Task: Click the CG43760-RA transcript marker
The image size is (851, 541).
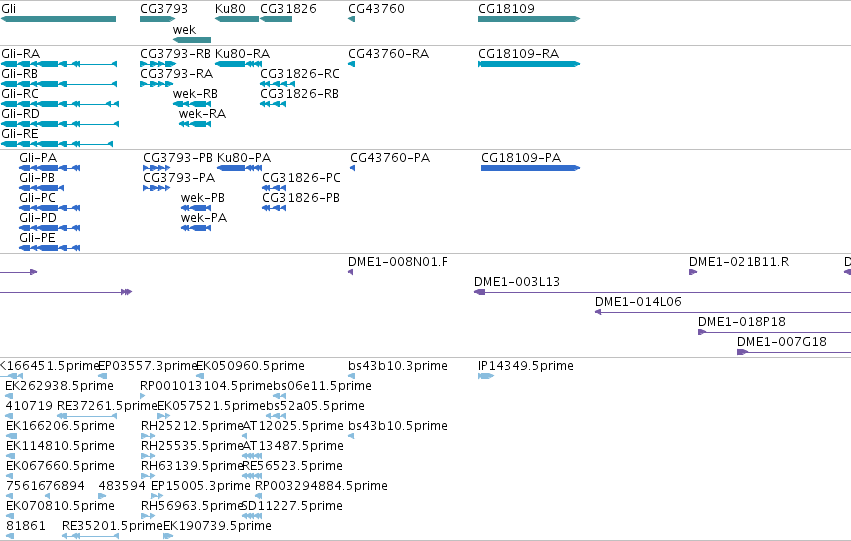Action: click(x=351, y=64)
